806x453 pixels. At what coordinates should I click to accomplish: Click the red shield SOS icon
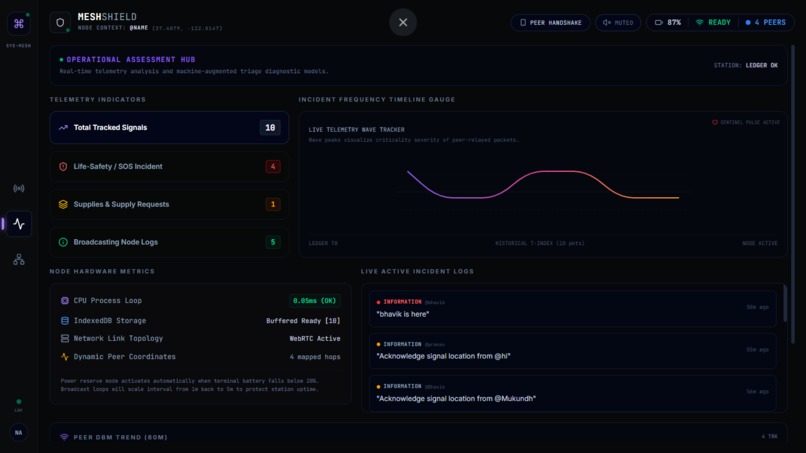[63, 167]
